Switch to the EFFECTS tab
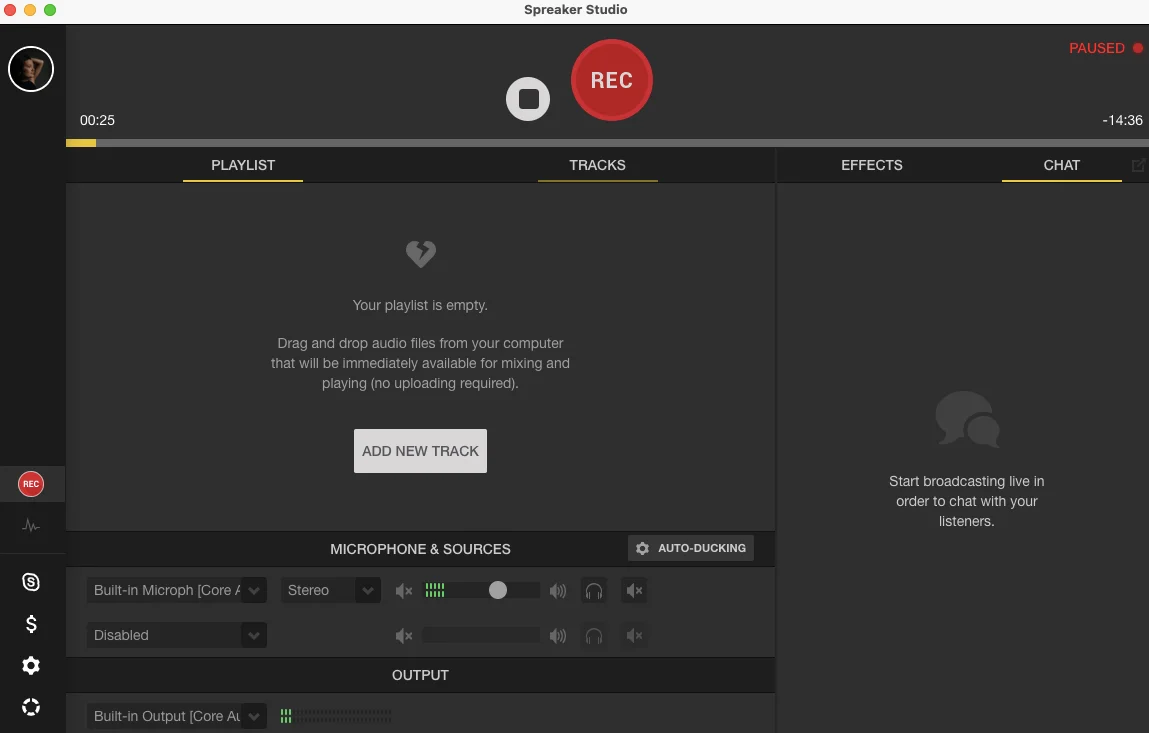1149x733 pixels. point(871,165)
